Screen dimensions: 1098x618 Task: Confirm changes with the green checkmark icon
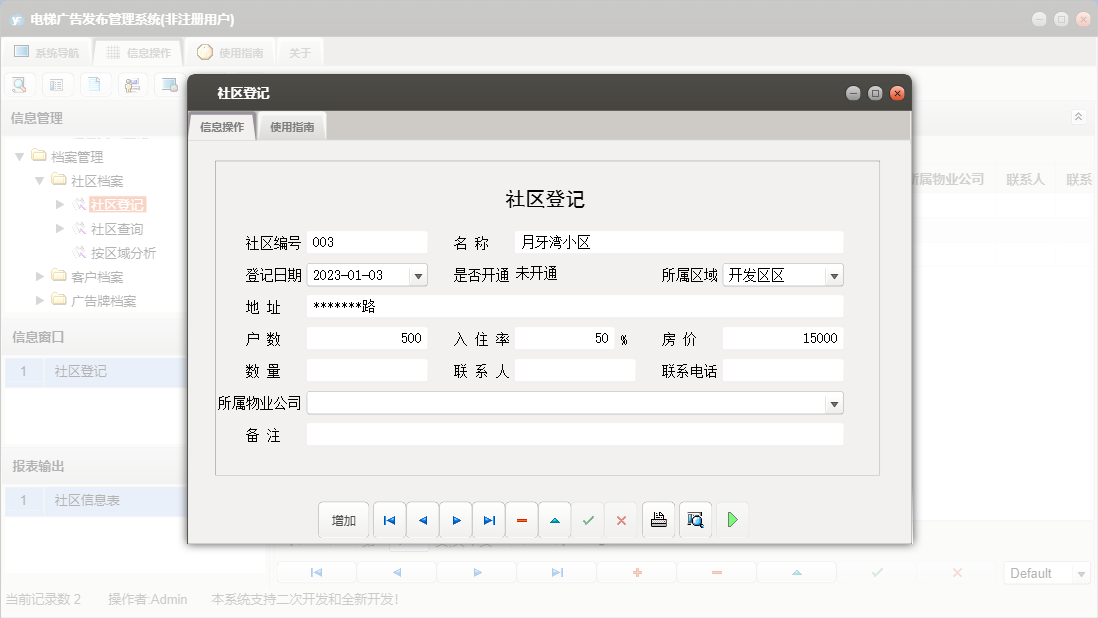coord(587,519)
